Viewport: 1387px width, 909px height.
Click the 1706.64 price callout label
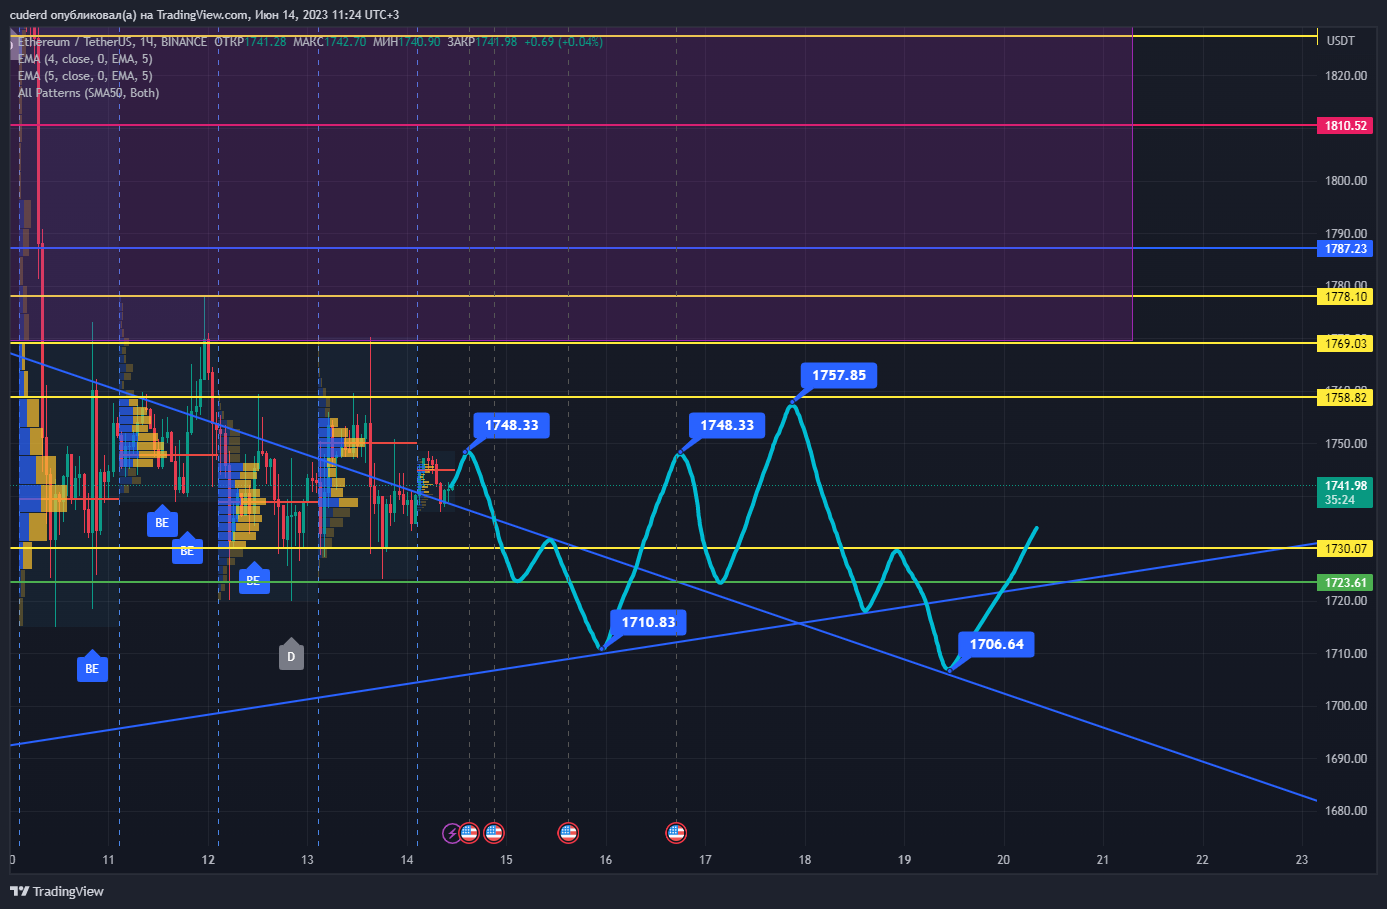coord(996,644)
